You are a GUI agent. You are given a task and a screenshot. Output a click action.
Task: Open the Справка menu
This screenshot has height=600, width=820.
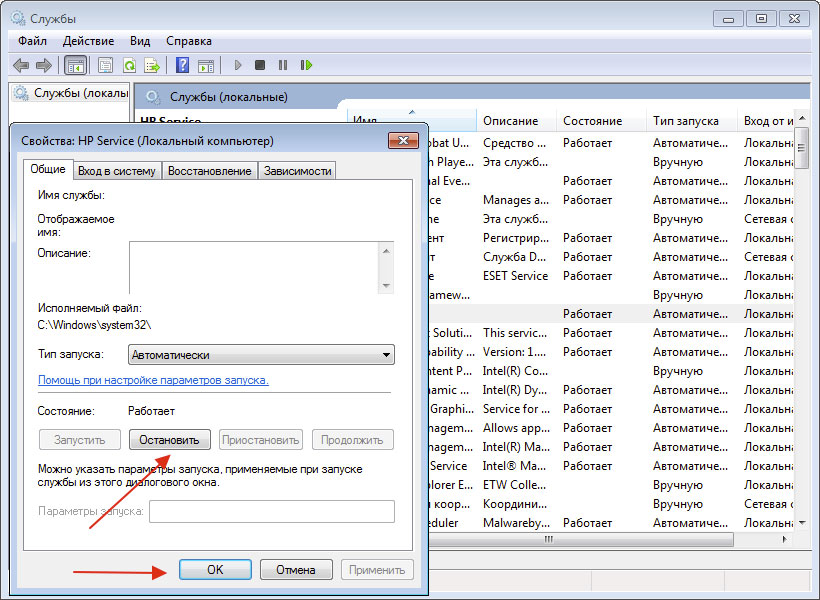[189, 41]
